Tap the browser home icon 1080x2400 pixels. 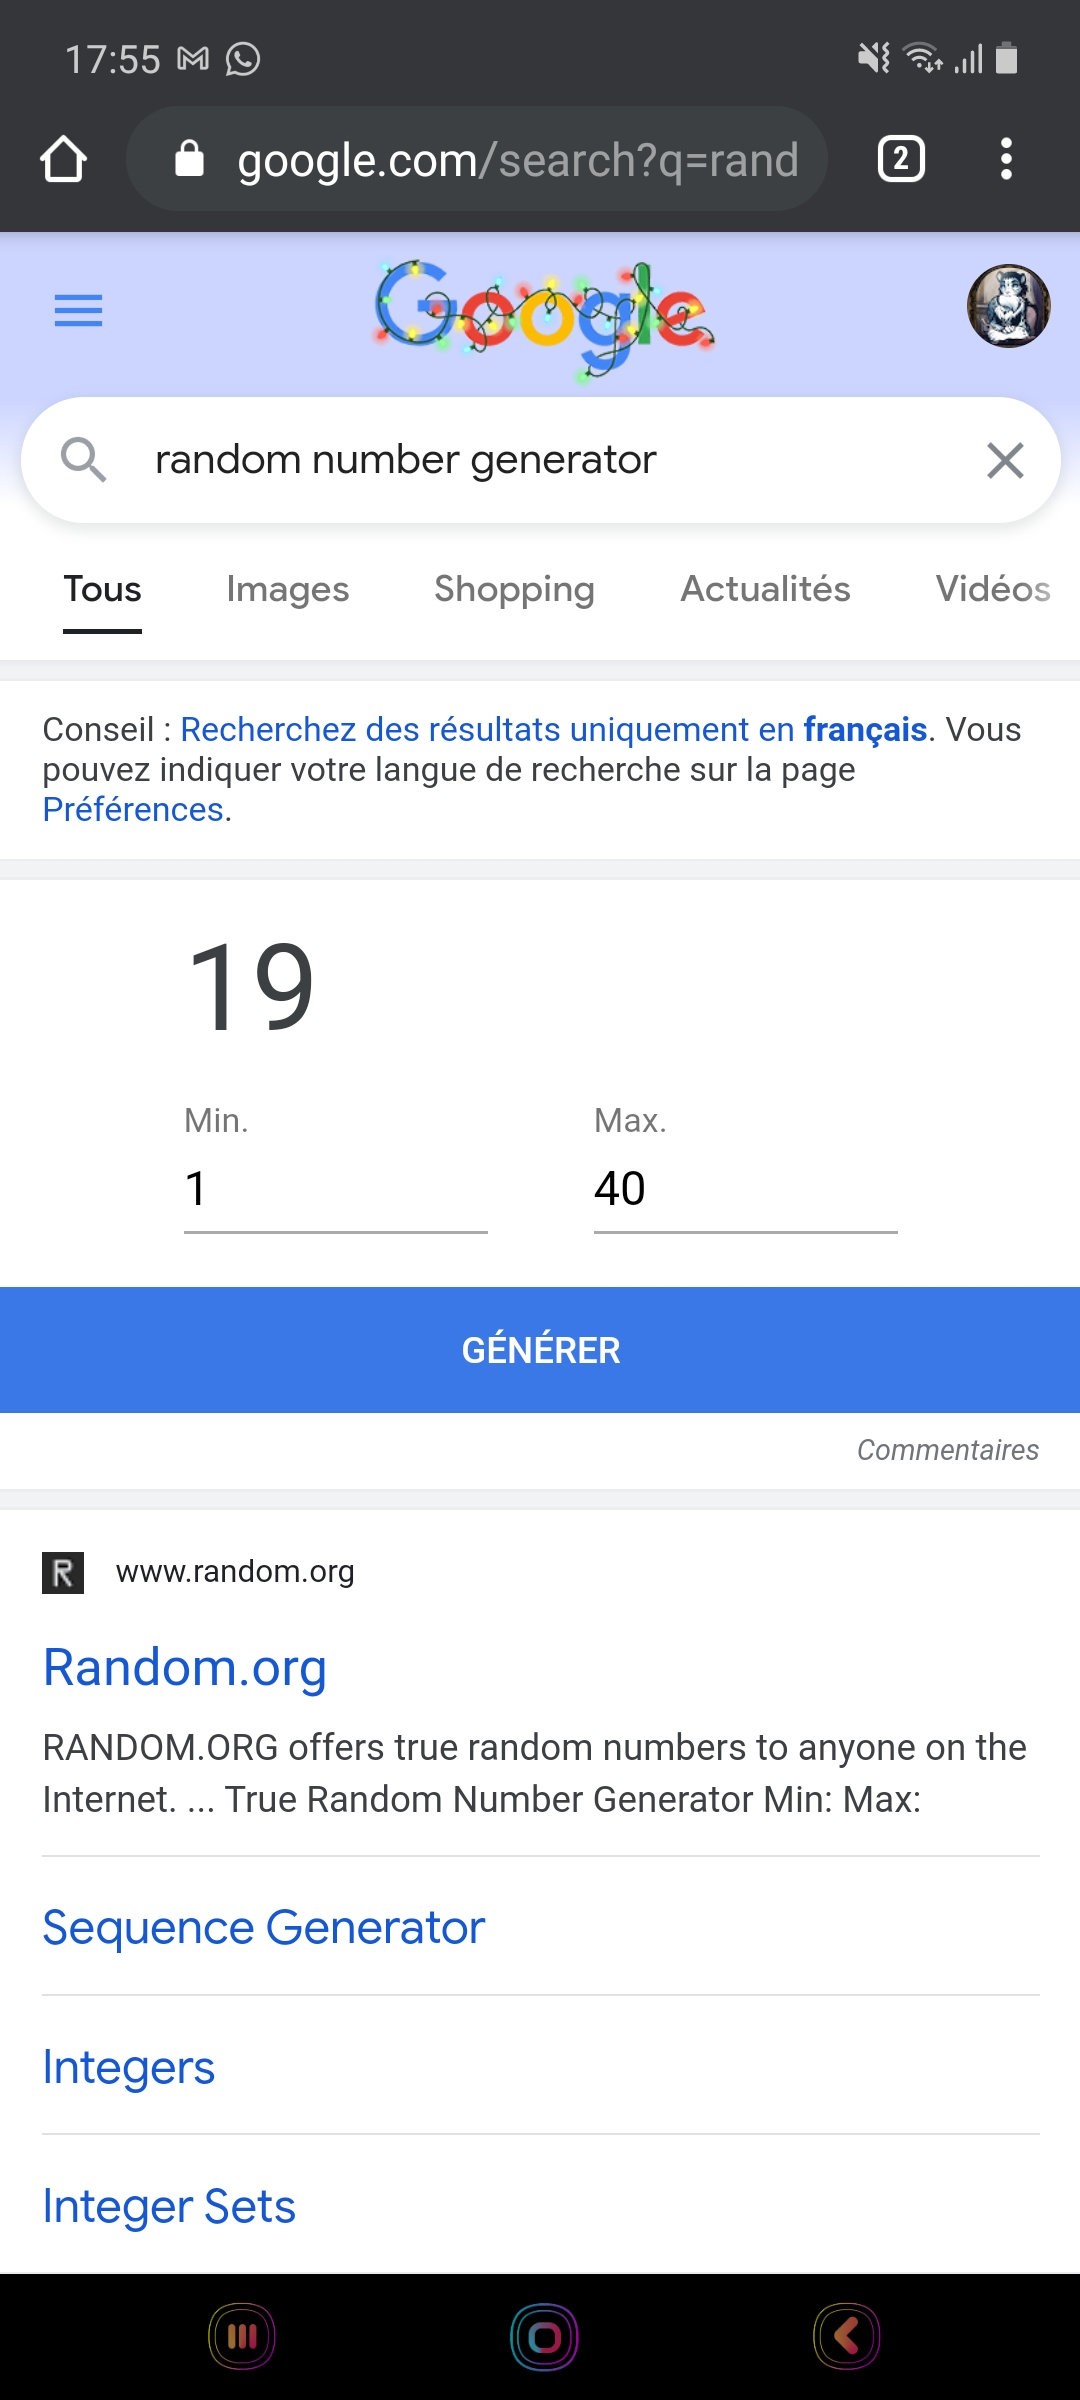[x=63, y=159]
